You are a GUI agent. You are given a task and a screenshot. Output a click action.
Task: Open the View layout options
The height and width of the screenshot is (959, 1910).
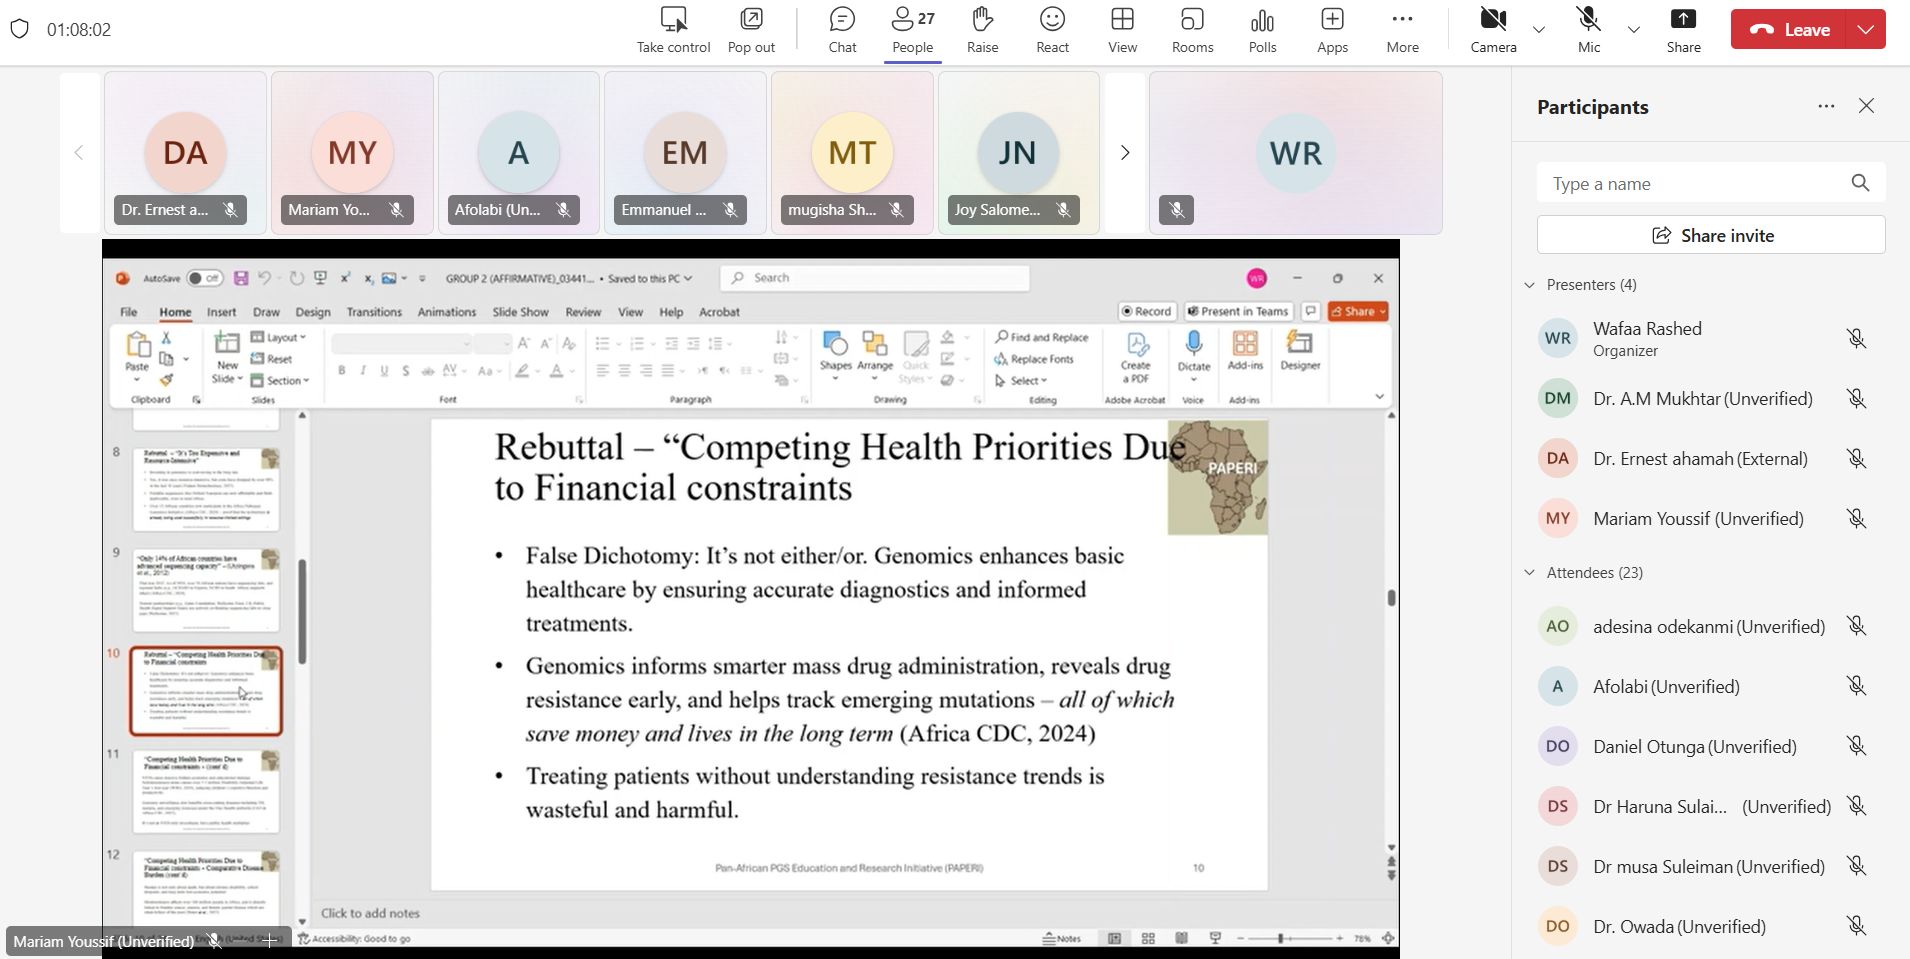tap(1122, 30)
